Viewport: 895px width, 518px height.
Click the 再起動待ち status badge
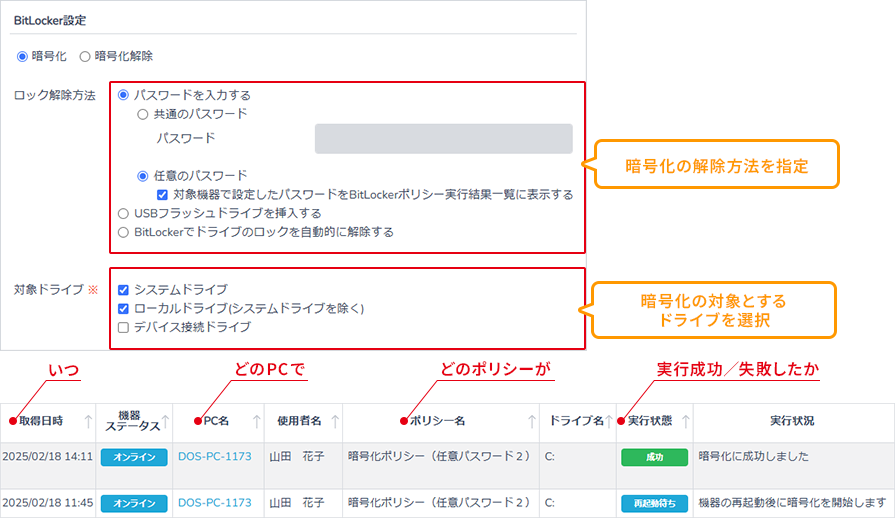point(654,504)
